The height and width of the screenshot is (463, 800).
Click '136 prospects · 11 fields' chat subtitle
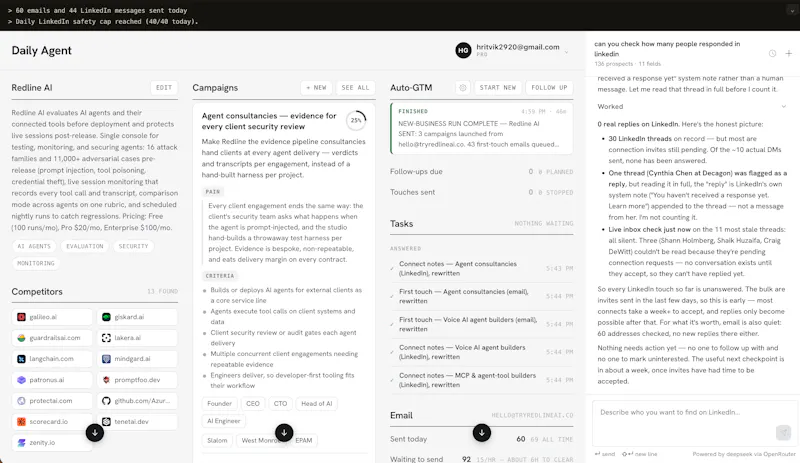[x=628, y=64]
